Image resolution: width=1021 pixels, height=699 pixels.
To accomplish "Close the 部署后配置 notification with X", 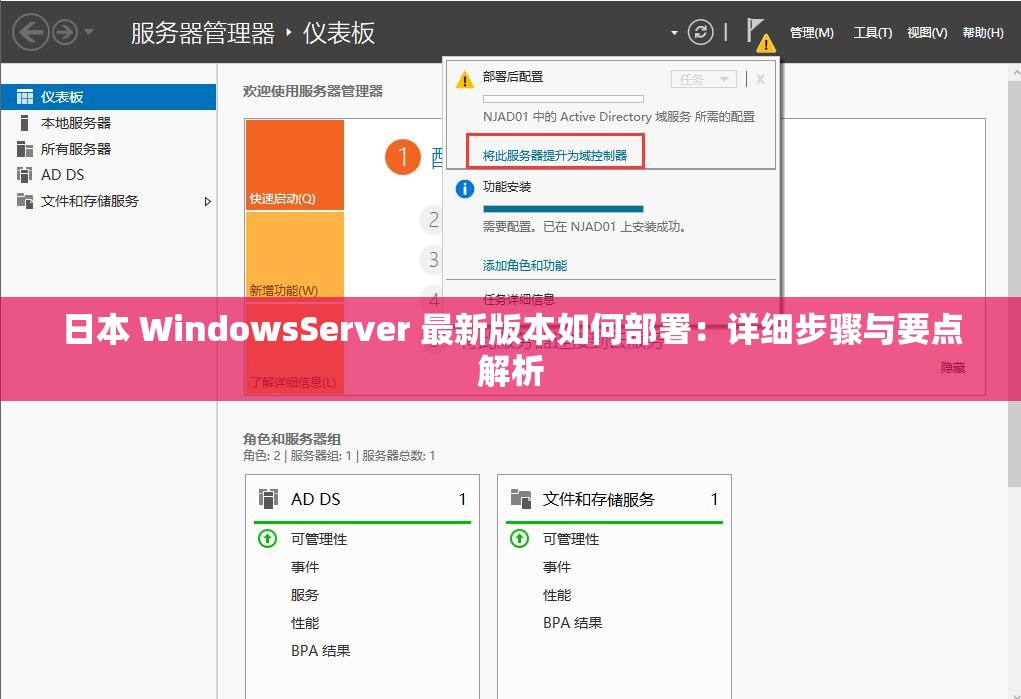I will 760,78.
